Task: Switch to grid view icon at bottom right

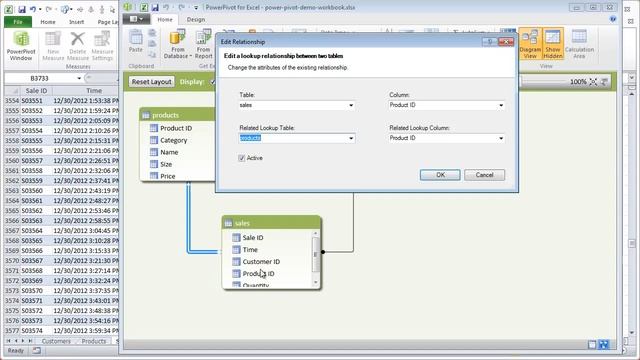Action: coord(592,345)
